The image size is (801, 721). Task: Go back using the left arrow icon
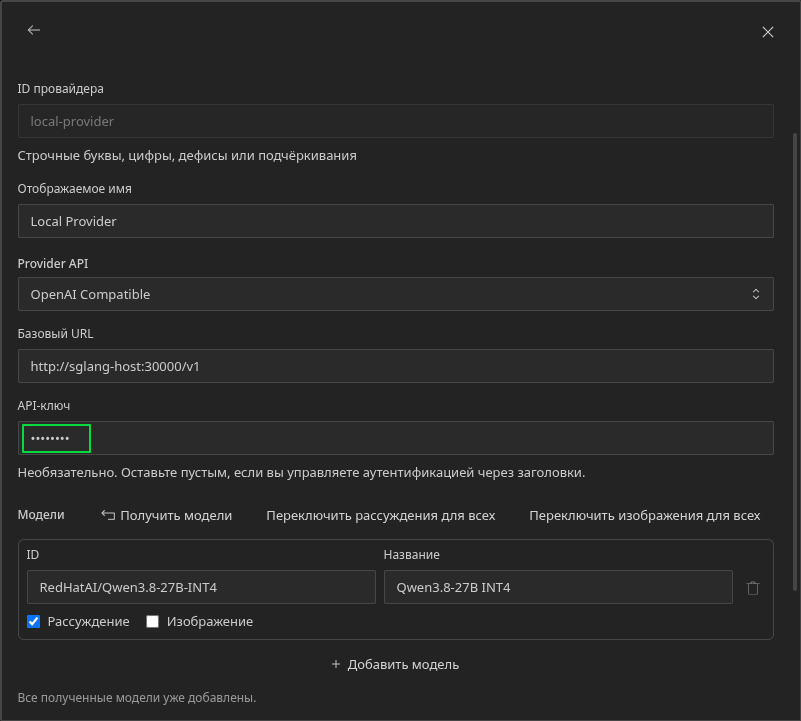(34, 31)
